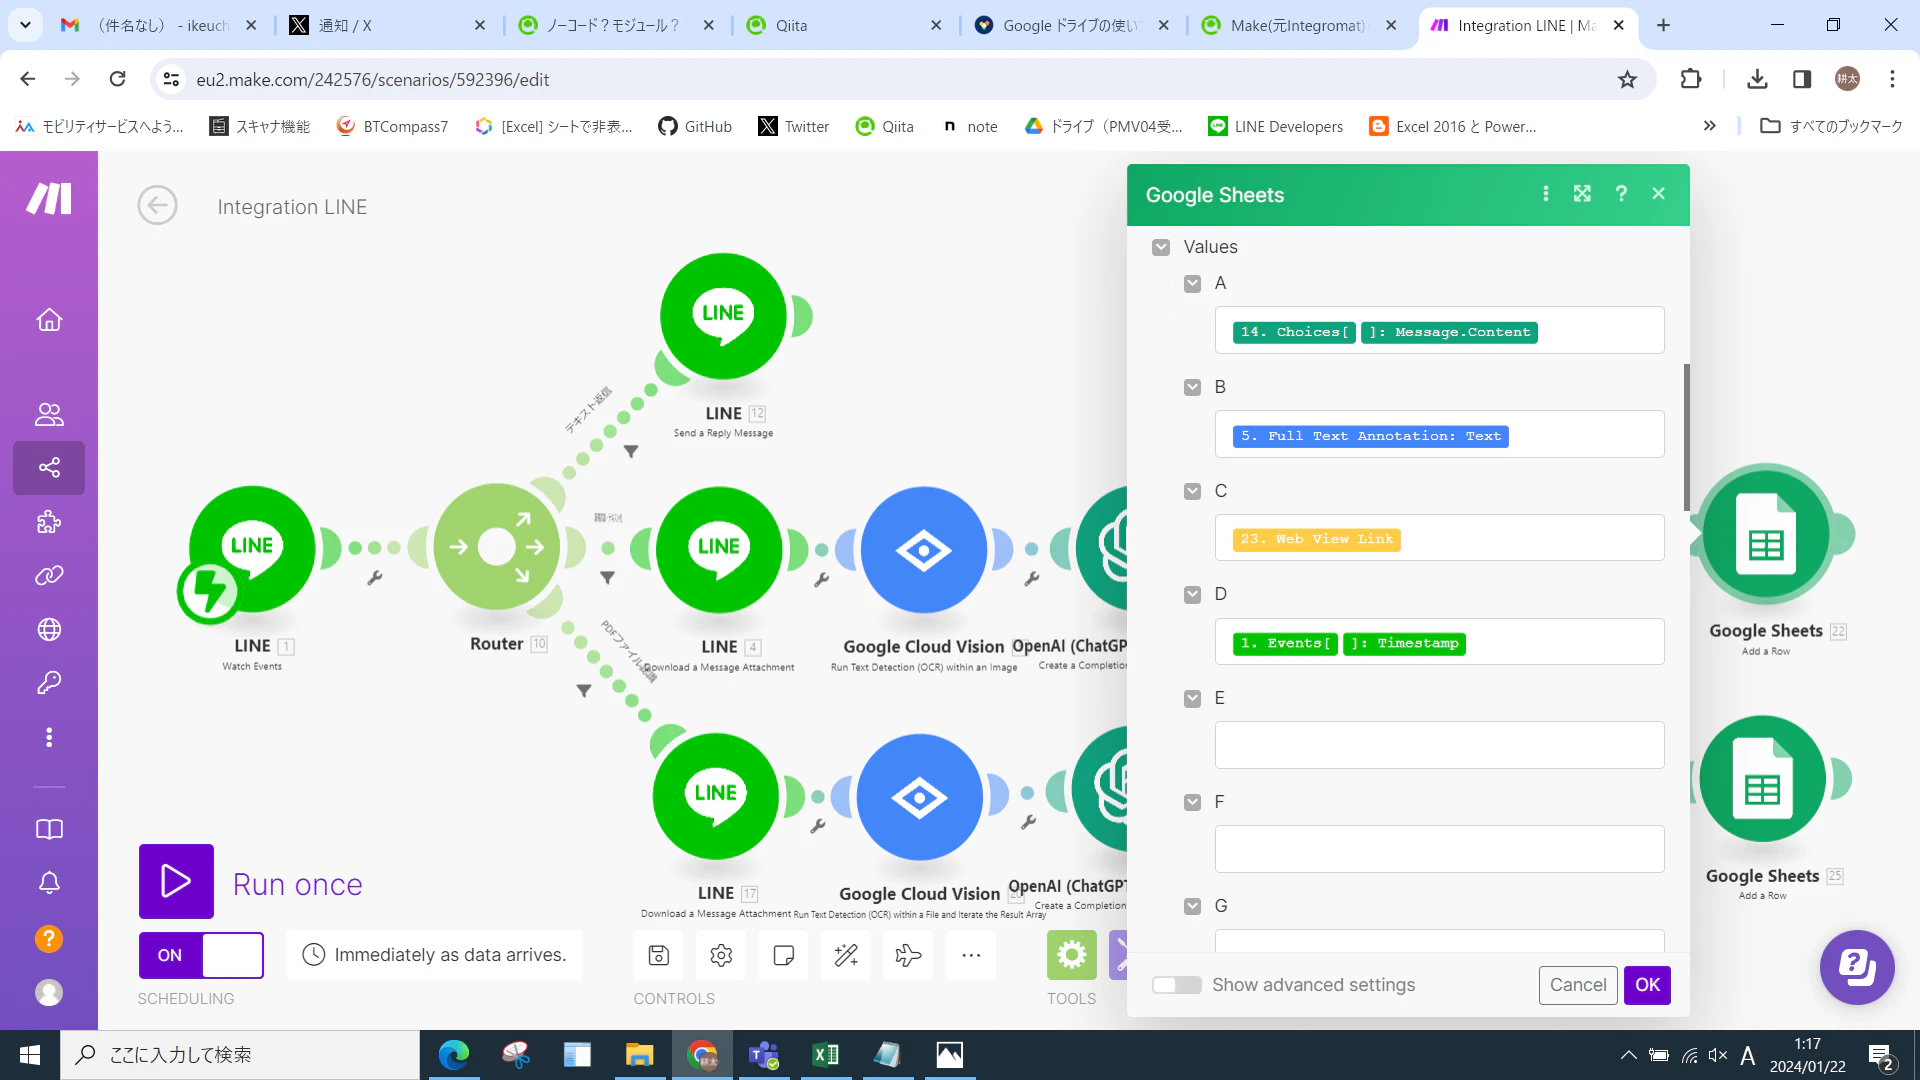This screenshot has height=1080, width=1920.
Task: Click Cancel in Google Sheets panel
Action: click(1578, 985)
